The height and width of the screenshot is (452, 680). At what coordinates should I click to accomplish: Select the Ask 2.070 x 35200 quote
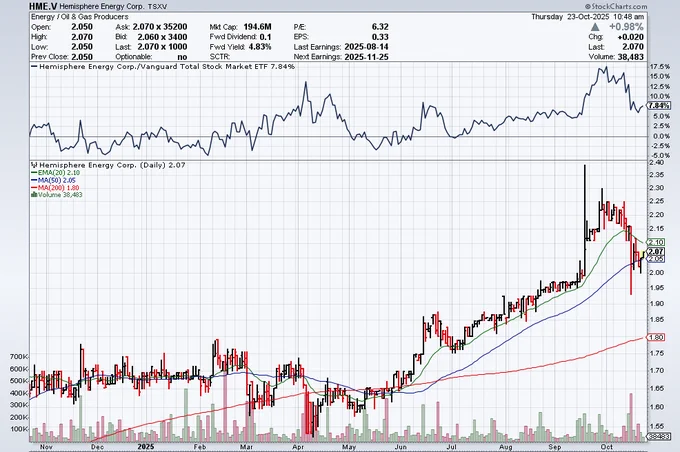(160, 27)
